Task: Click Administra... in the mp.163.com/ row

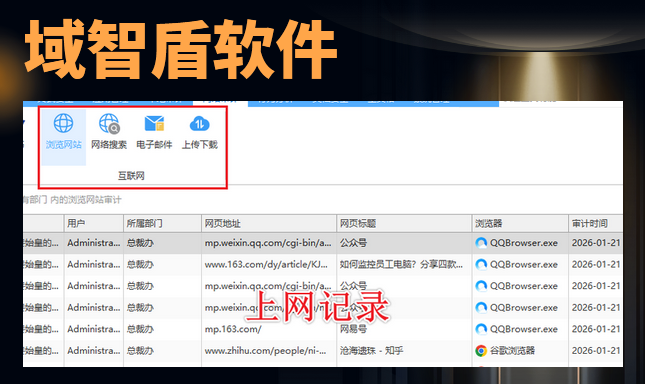Action: pyautogui.click(x=94, y=329)
